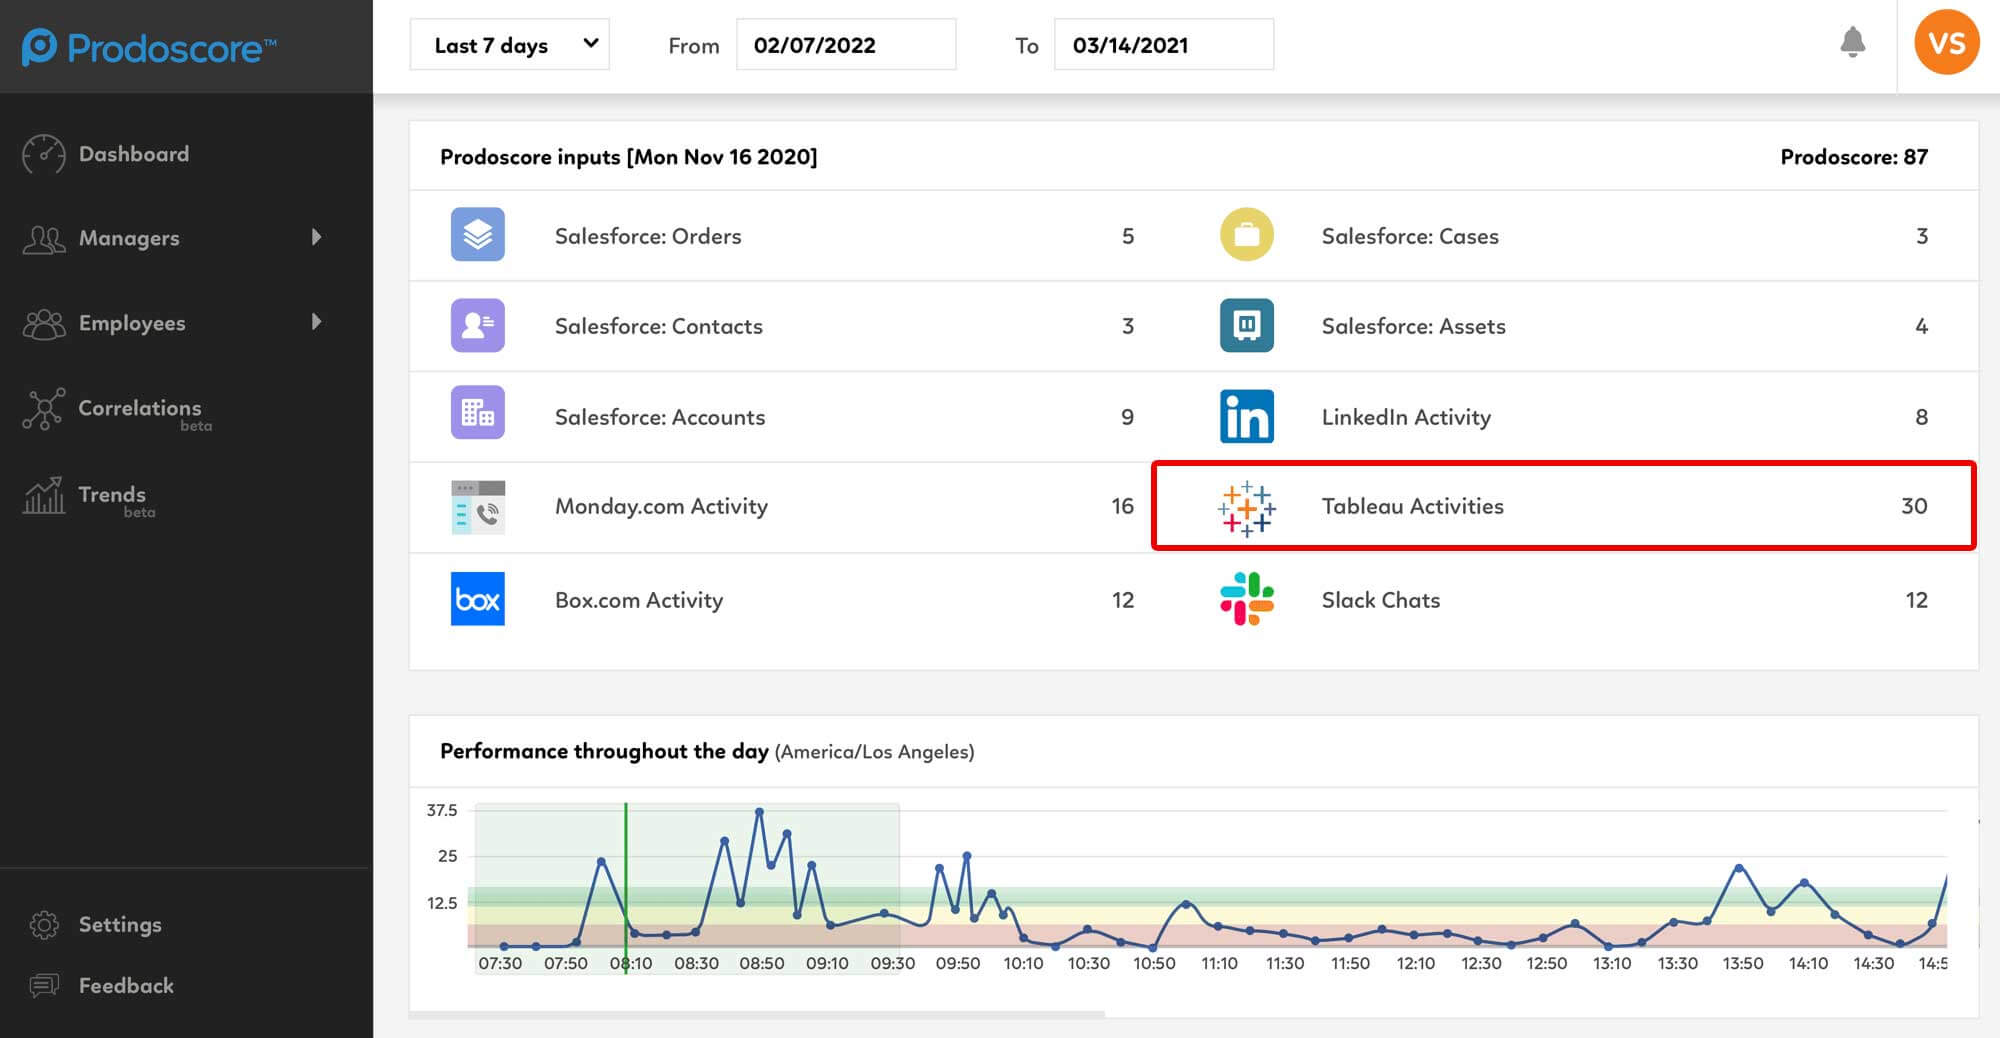This screenshot has height=1038, width=2000.
Task: Open the VS user avatar menu
Action: (1946, 42)
